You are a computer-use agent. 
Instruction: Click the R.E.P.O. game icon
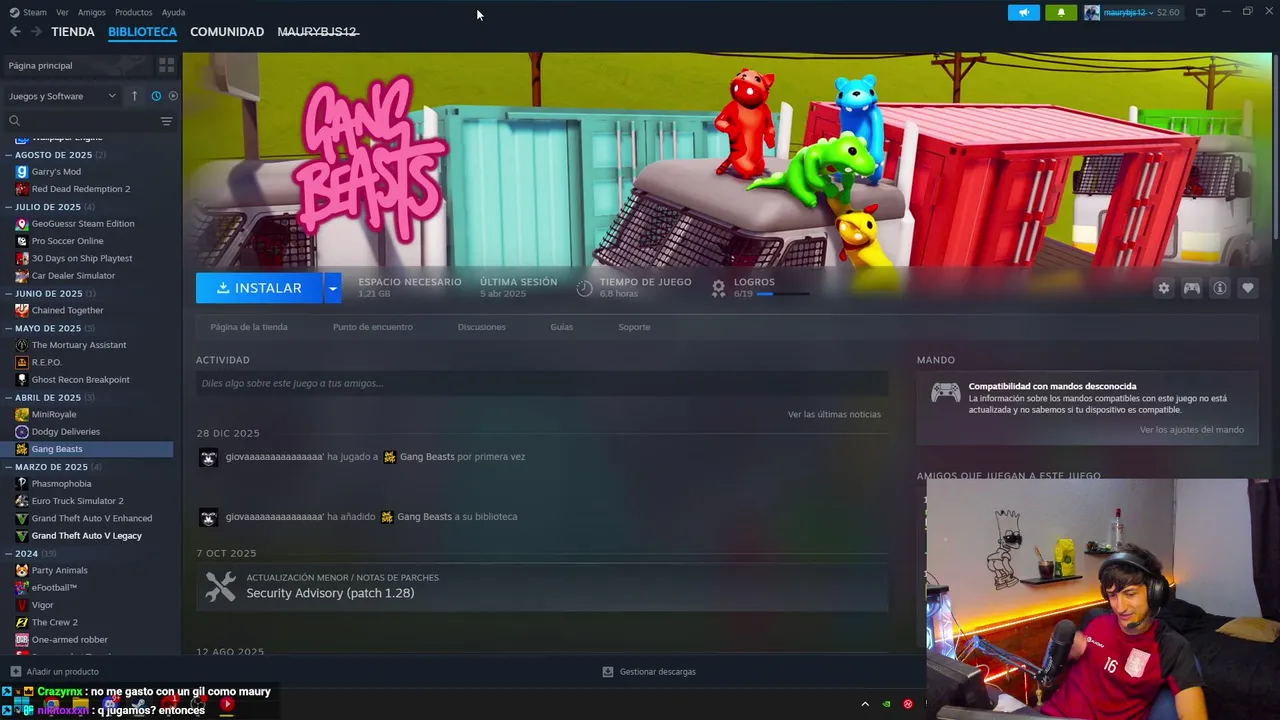22,362
